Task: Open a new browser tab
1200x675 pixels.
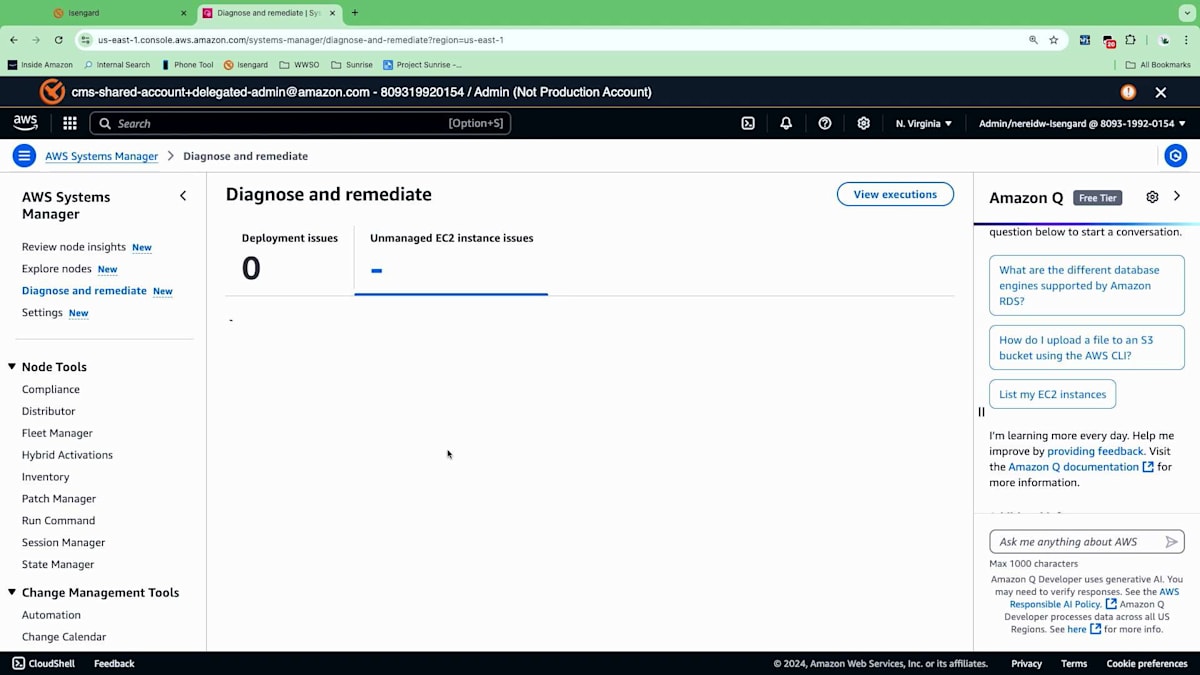Action: (x=355, y=13)
